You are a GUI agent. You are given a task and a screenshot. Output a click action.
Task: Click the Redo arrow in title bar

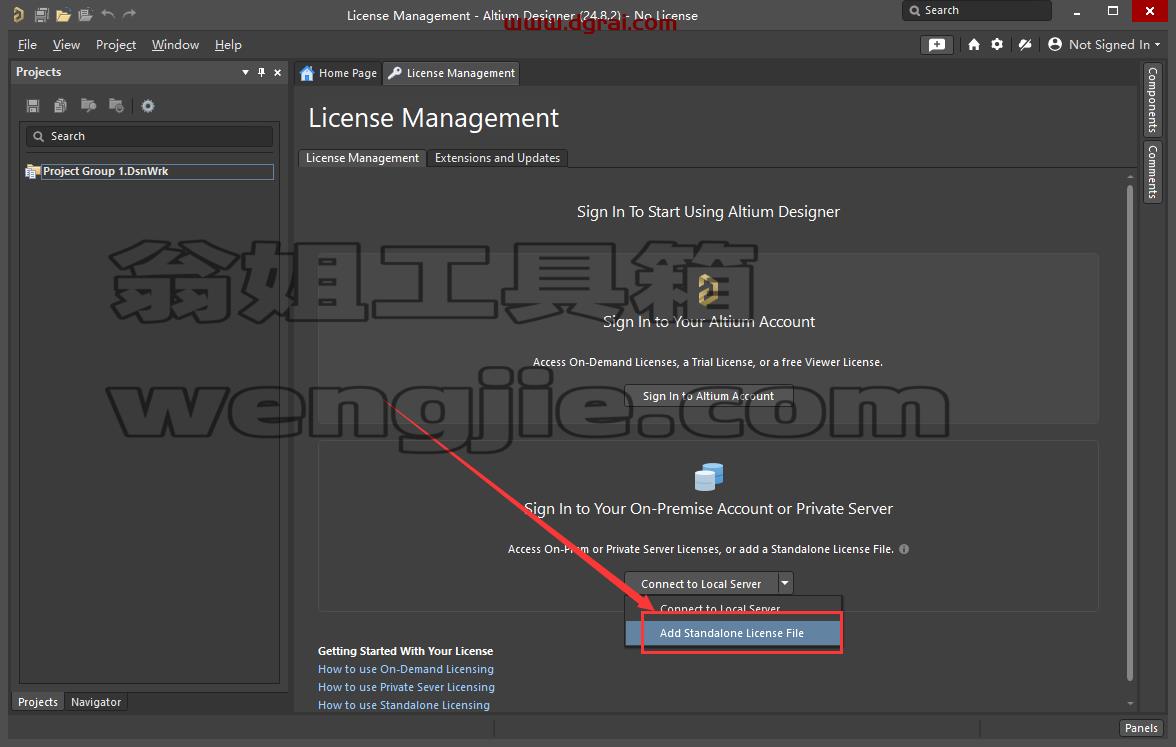(x=130, y=14)
